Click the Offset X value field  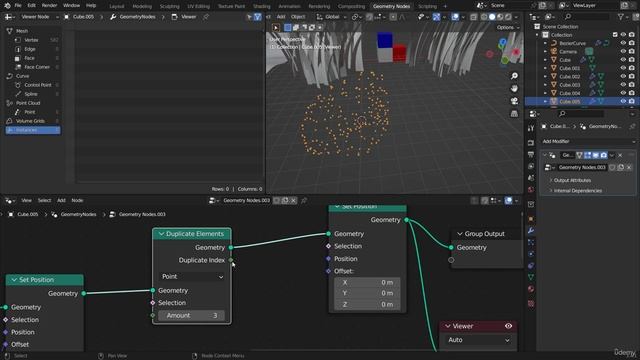[x=367, y=282]
